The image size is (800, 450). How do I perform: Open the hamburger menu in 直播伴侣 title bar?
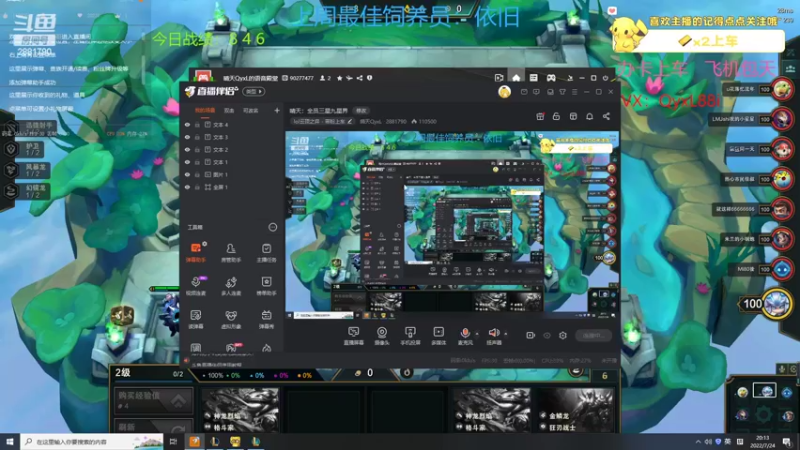574,92
